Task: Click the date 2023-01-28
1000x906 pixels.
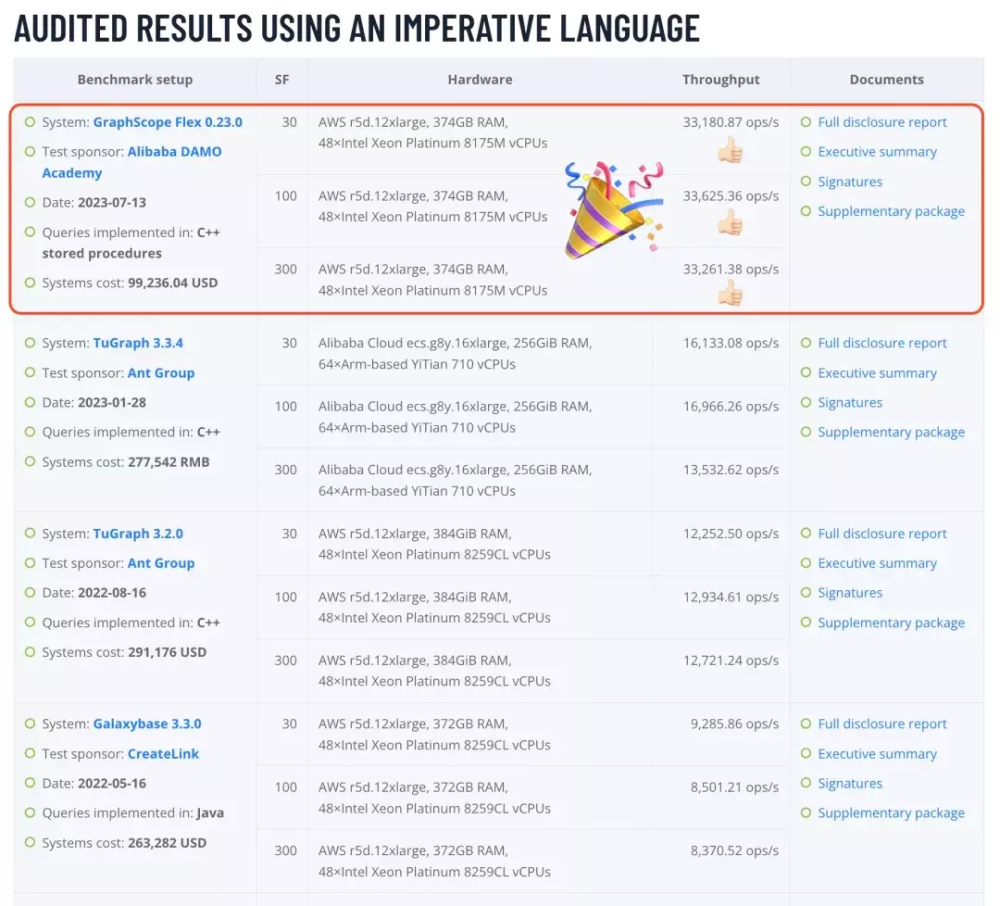Action: 112,402
